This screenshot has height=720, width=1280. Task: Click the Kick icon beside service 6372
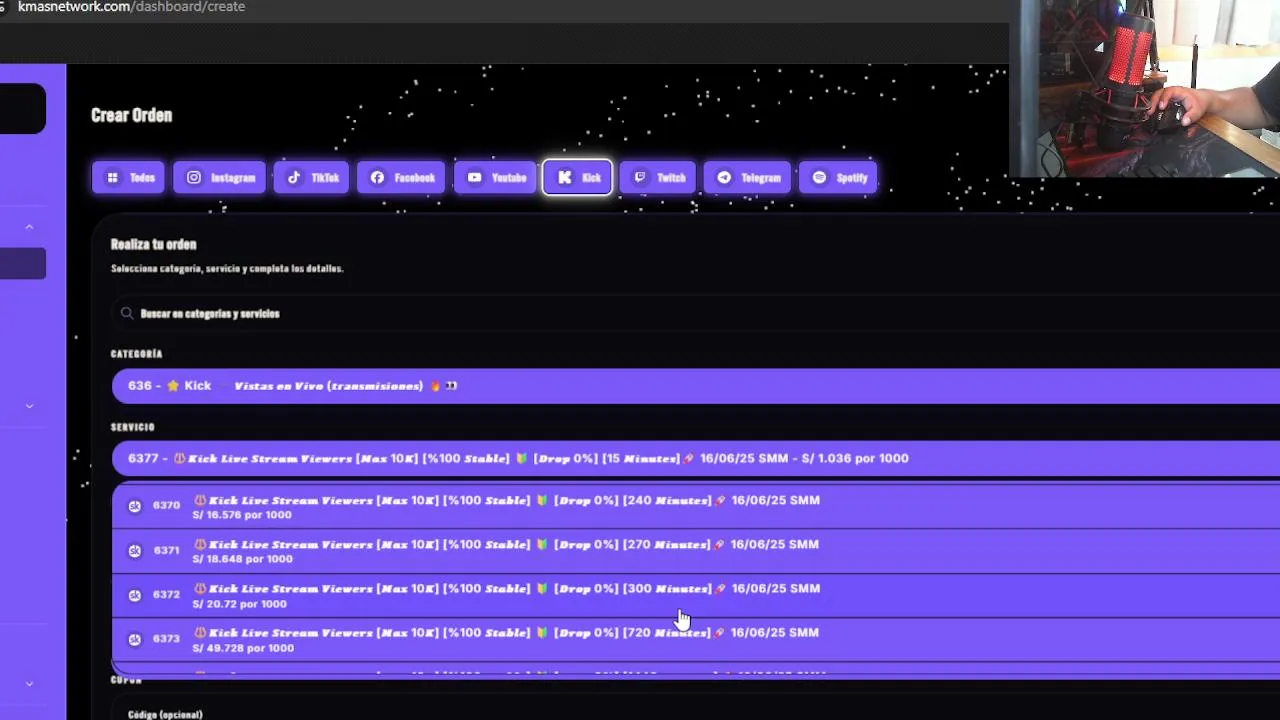pyautogui.click(x=135, y=595)
